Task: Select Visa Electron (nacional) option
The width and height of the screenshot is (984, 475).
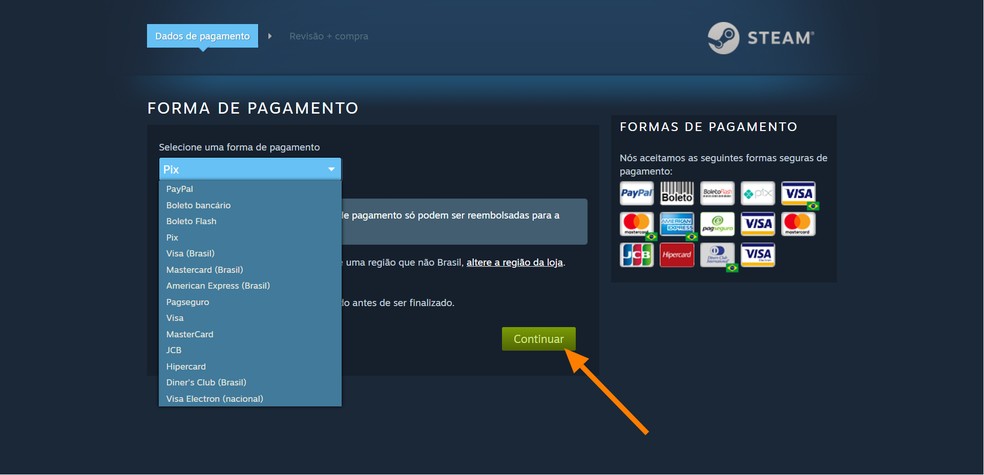Action: tap(250, 398)
